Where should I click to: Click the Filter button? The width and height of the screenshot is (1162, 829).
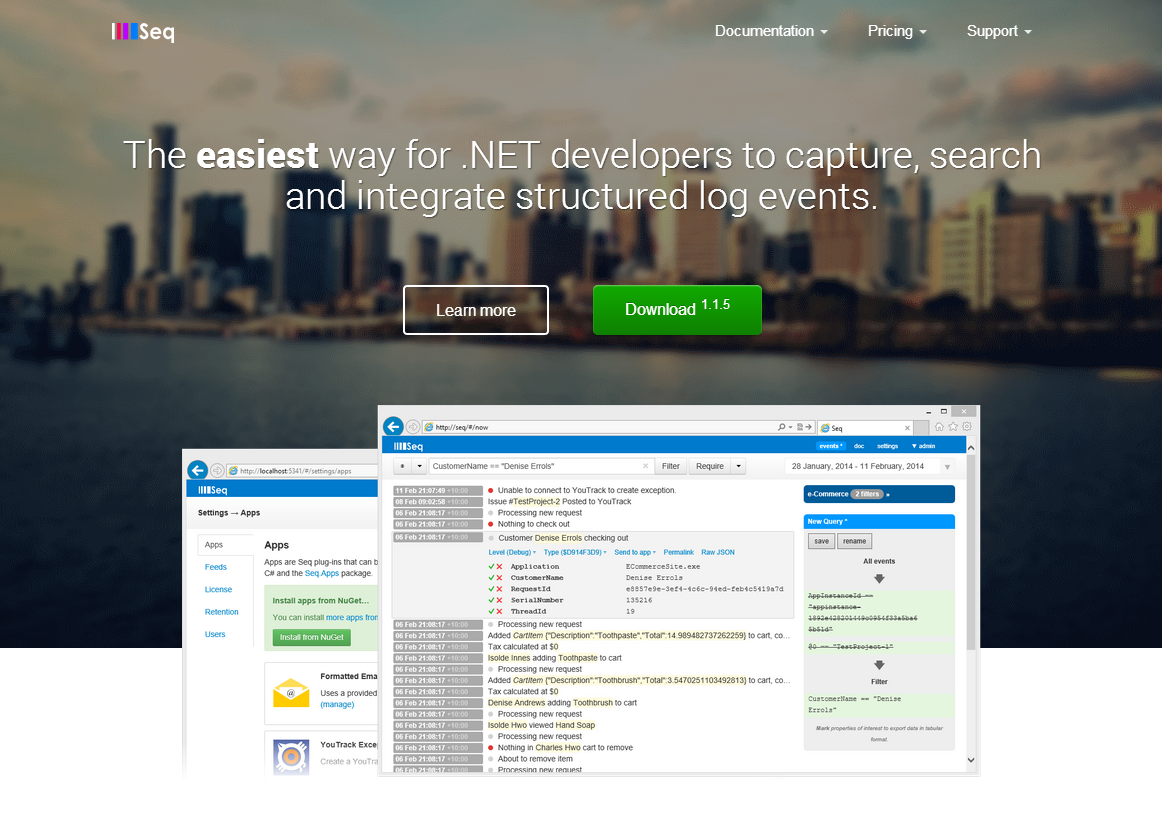[x=671, y=466]
